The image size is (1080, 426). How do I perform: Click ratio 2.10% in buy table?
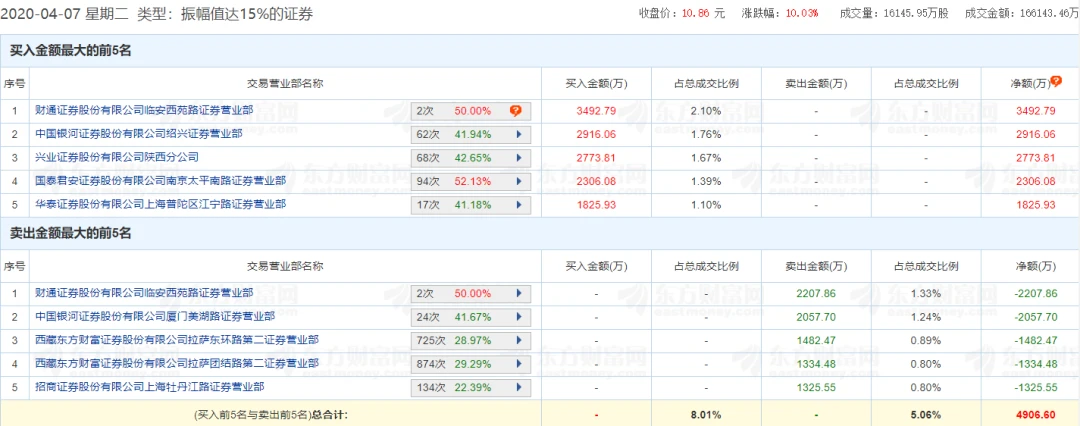707,110
